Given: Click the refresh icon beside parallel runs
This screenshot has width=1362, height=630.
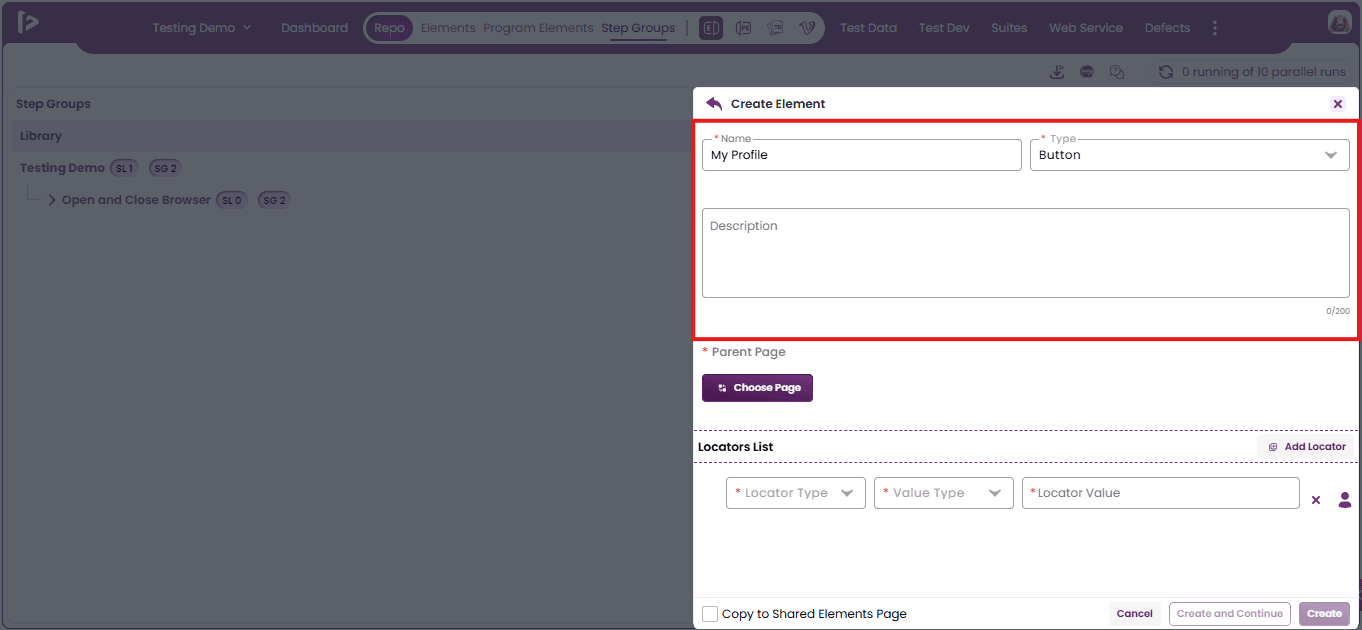Looking at the screenshot, I should 1166,72.
